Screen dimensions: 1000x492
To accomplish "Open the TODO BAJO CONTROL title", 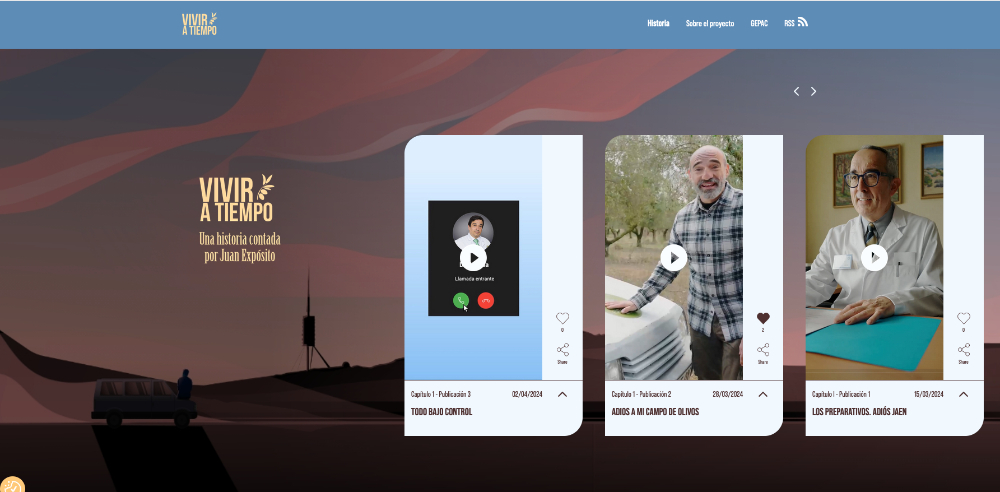I will point(441,412).
